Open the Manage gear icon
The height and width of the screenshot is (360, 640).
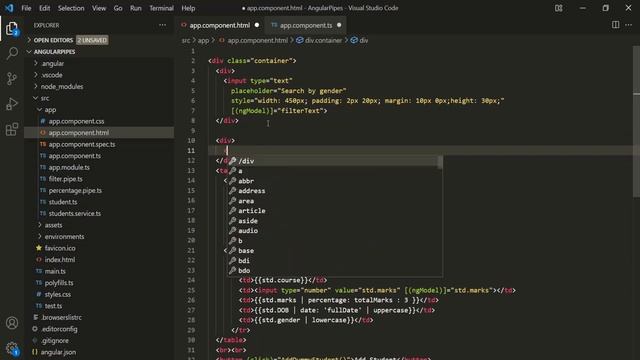point(12,348)
